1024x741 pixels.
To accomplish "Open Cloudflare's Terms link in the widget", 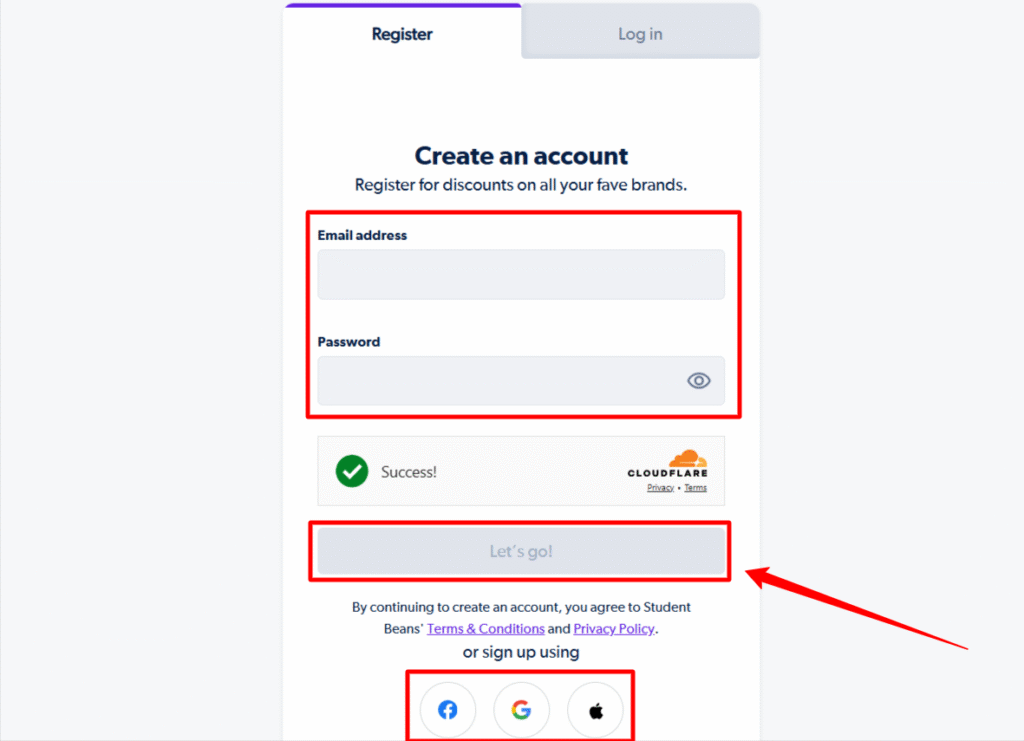I will point(695,487).
